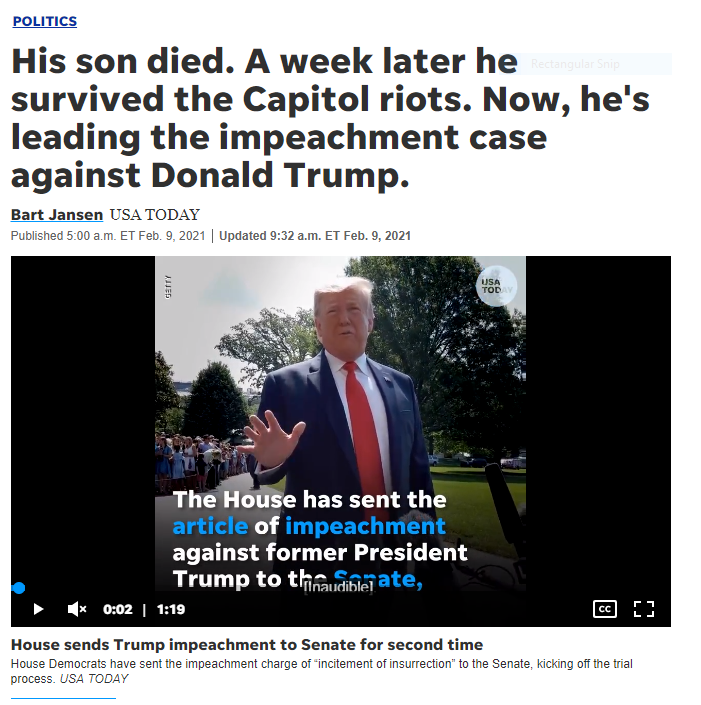Click the Updated 9:32 a.m. timestamp
The height and width of the screenshot is (705, 701).
tap(315, 236)
